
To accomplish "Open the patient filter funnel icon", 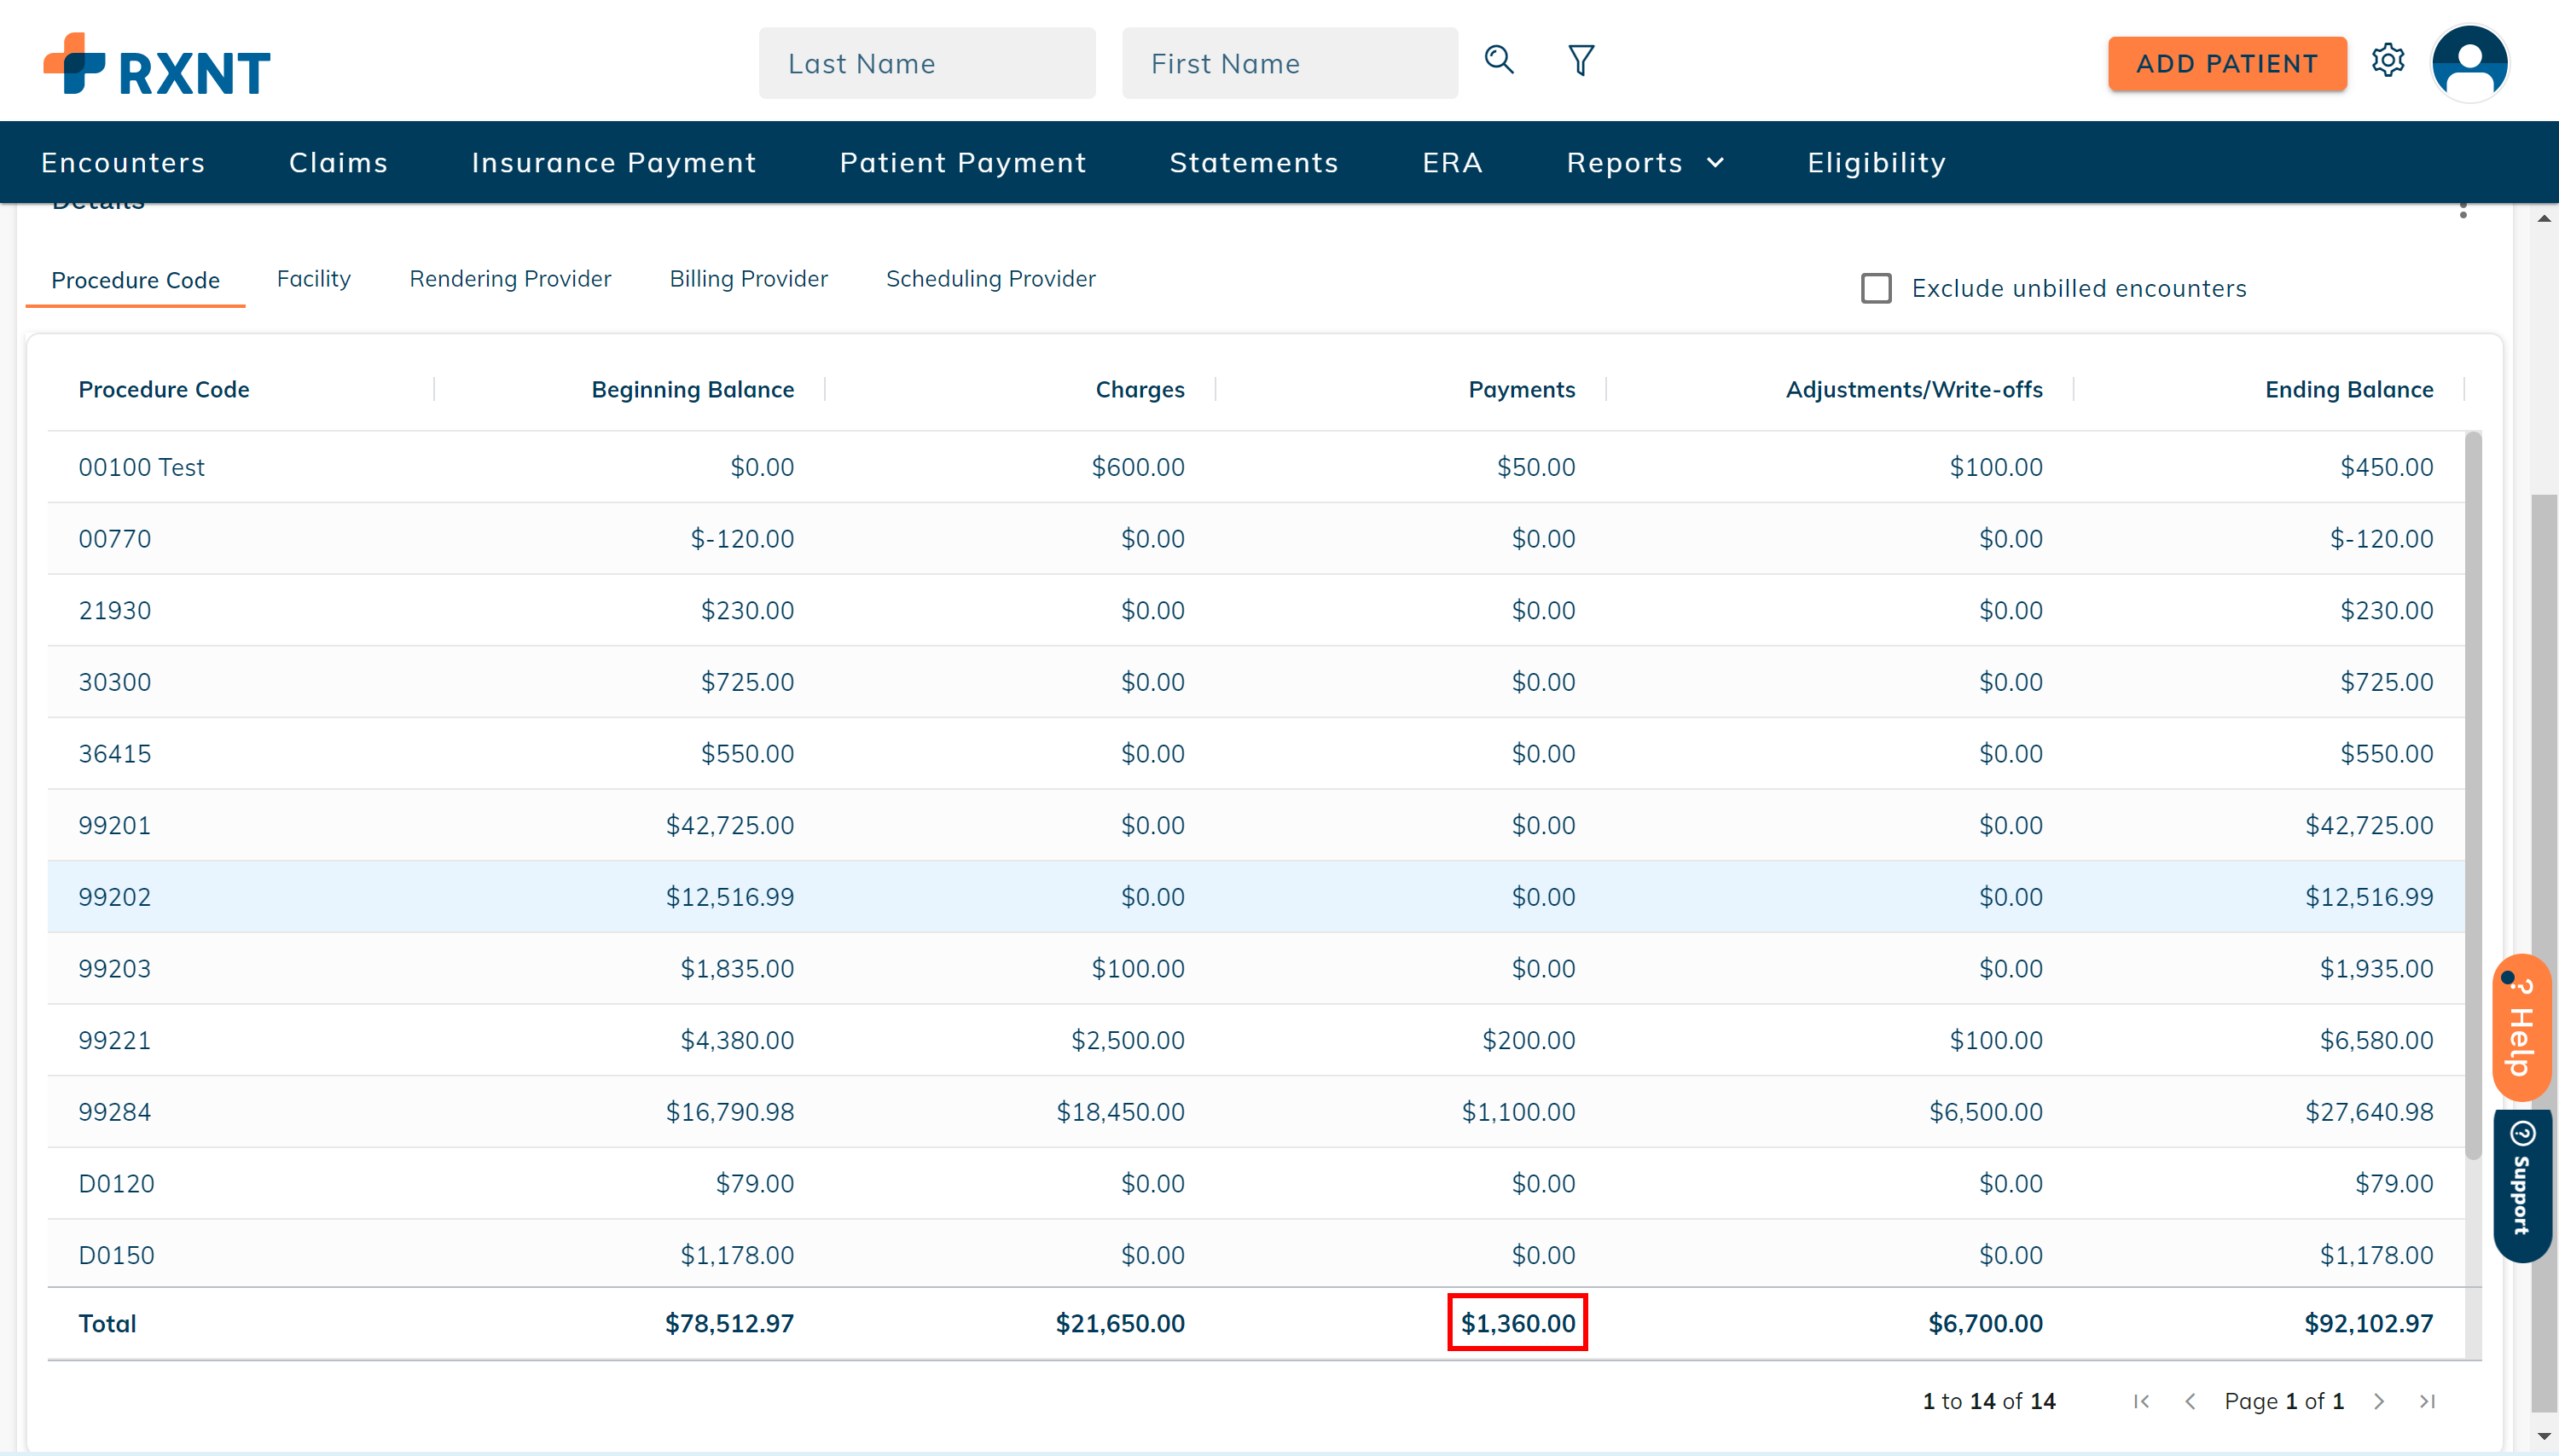I will tap(1580, 61).
